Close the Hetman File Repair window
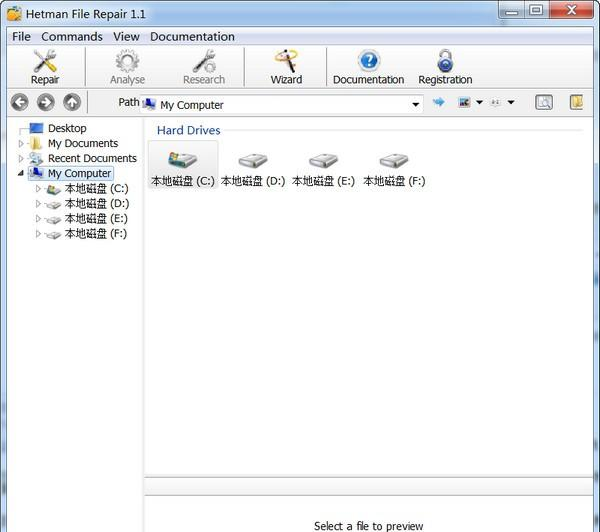Image resolution: width=600 pixels, height=532 pixels. pyautogui.click(x=571, y=10)
